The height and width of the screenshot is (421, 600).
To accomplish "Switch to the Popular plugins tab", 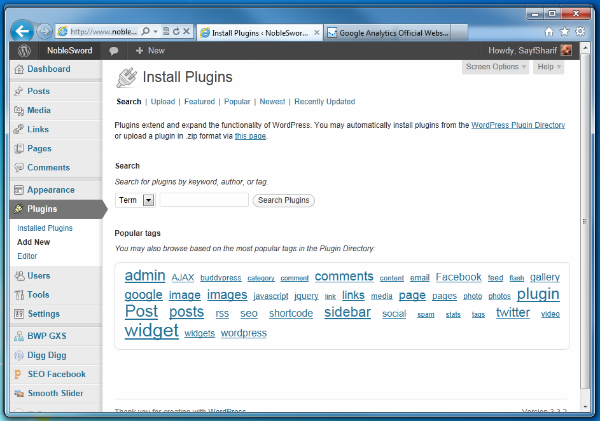I will [x=237, y=102].
